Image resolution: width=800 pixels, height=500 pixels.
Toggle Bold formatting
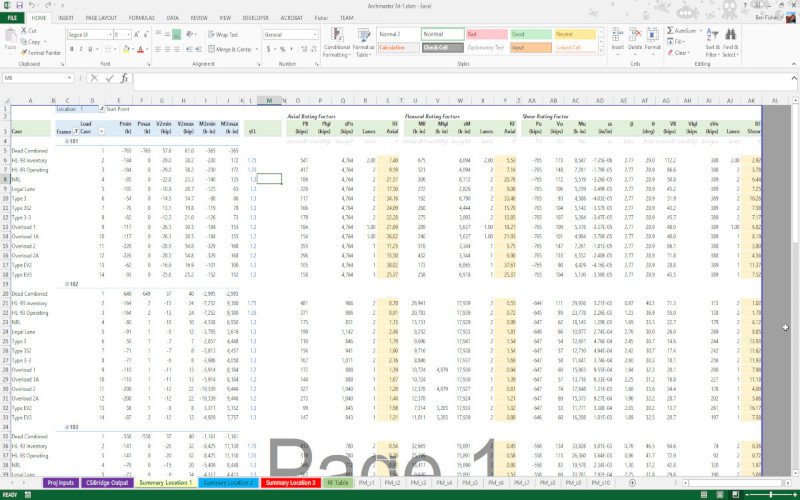[71, 47]
